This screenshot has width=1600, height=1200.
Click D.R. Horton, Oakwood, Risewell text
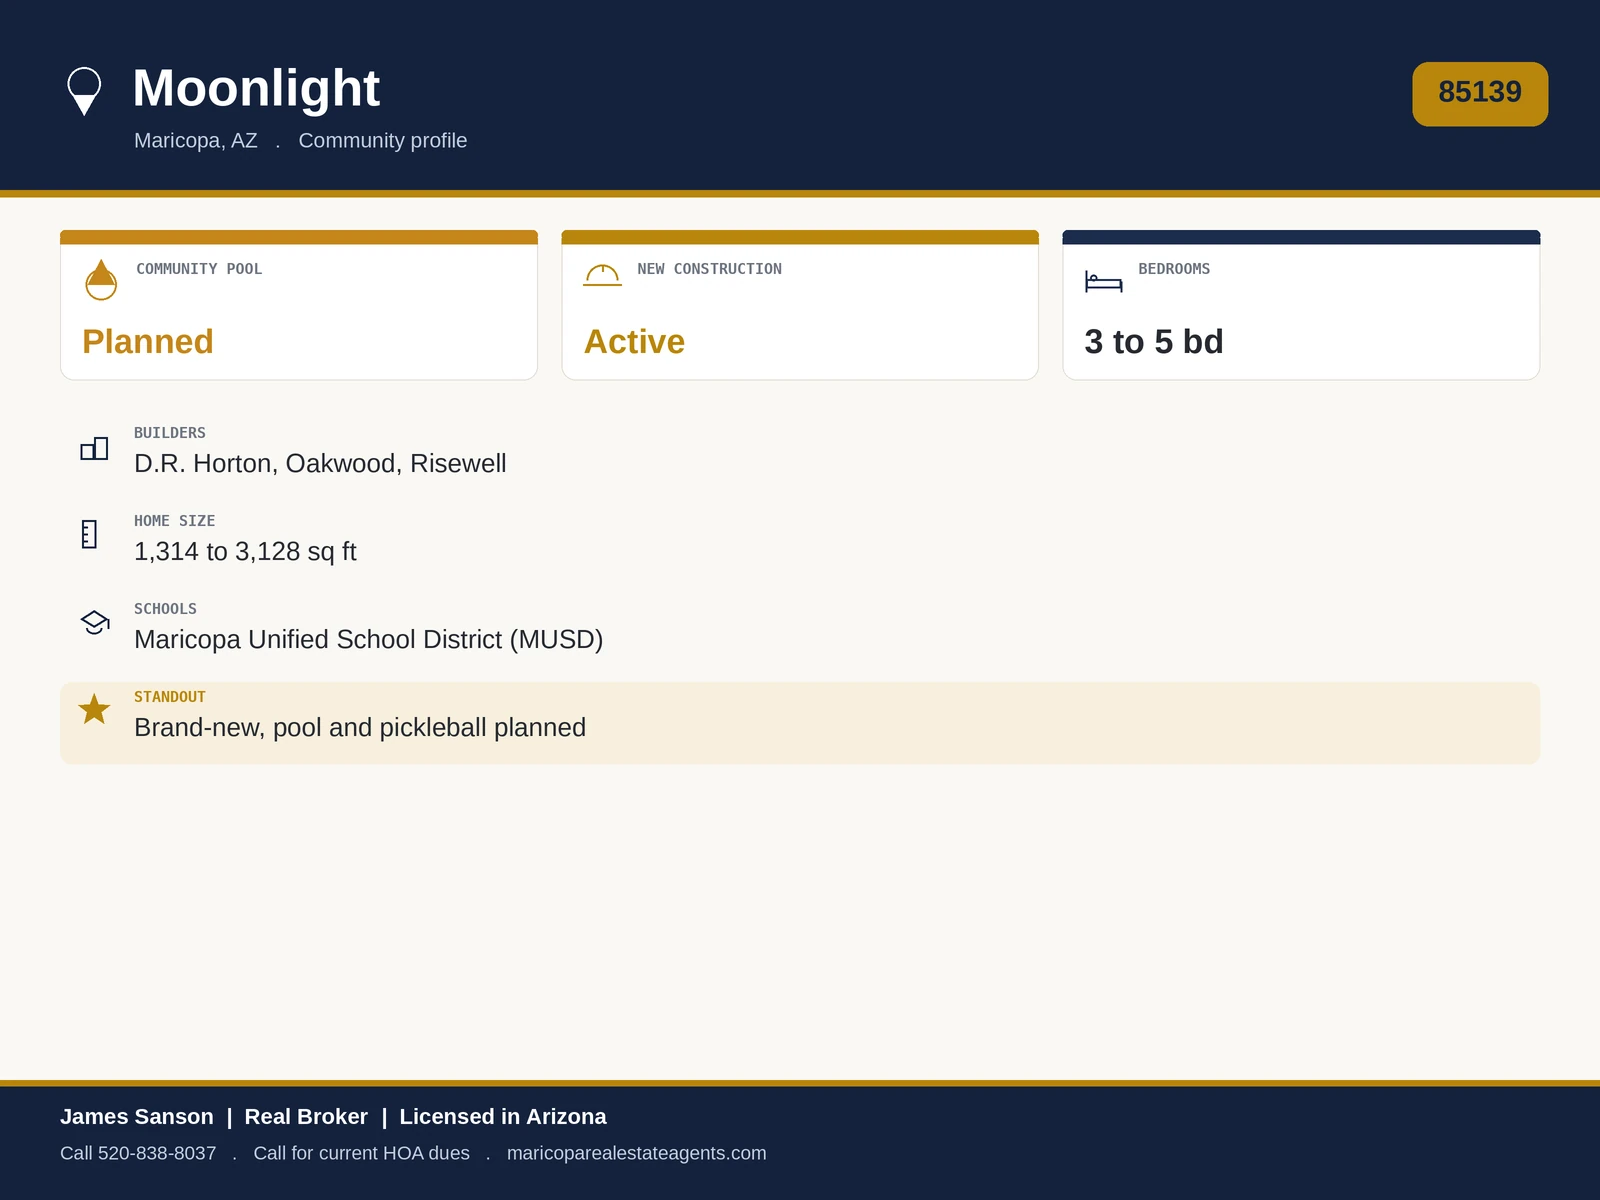point(320,464)
